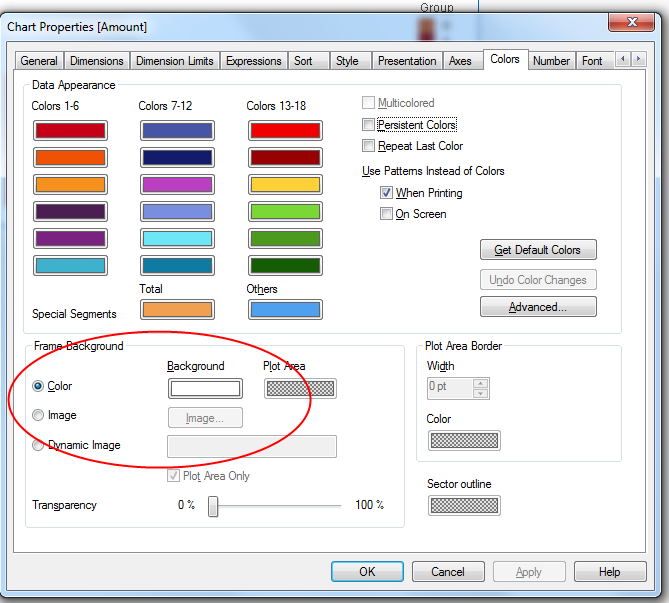Viewport: 669px width, 603px height.
Task: Edit the medium green swatch in Colors 13-18
Action: click(285, 239)
